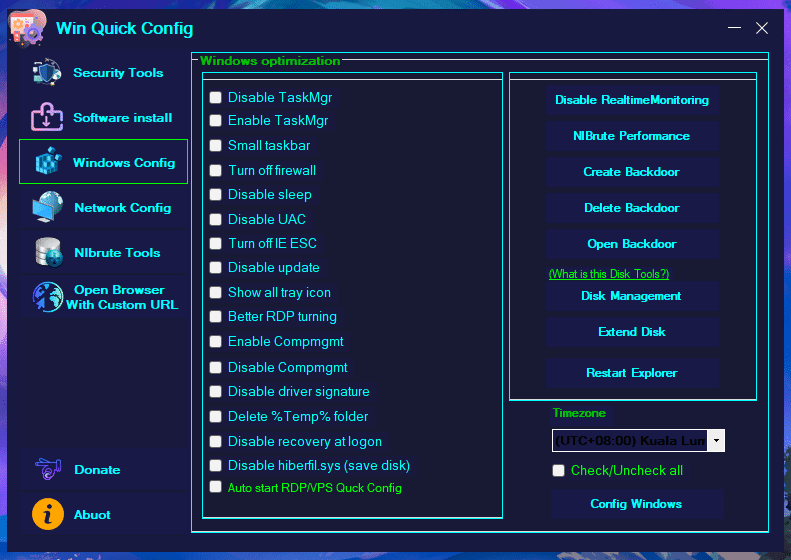
Task: Click the Security Tools shield icon
Action: point(47,72)
